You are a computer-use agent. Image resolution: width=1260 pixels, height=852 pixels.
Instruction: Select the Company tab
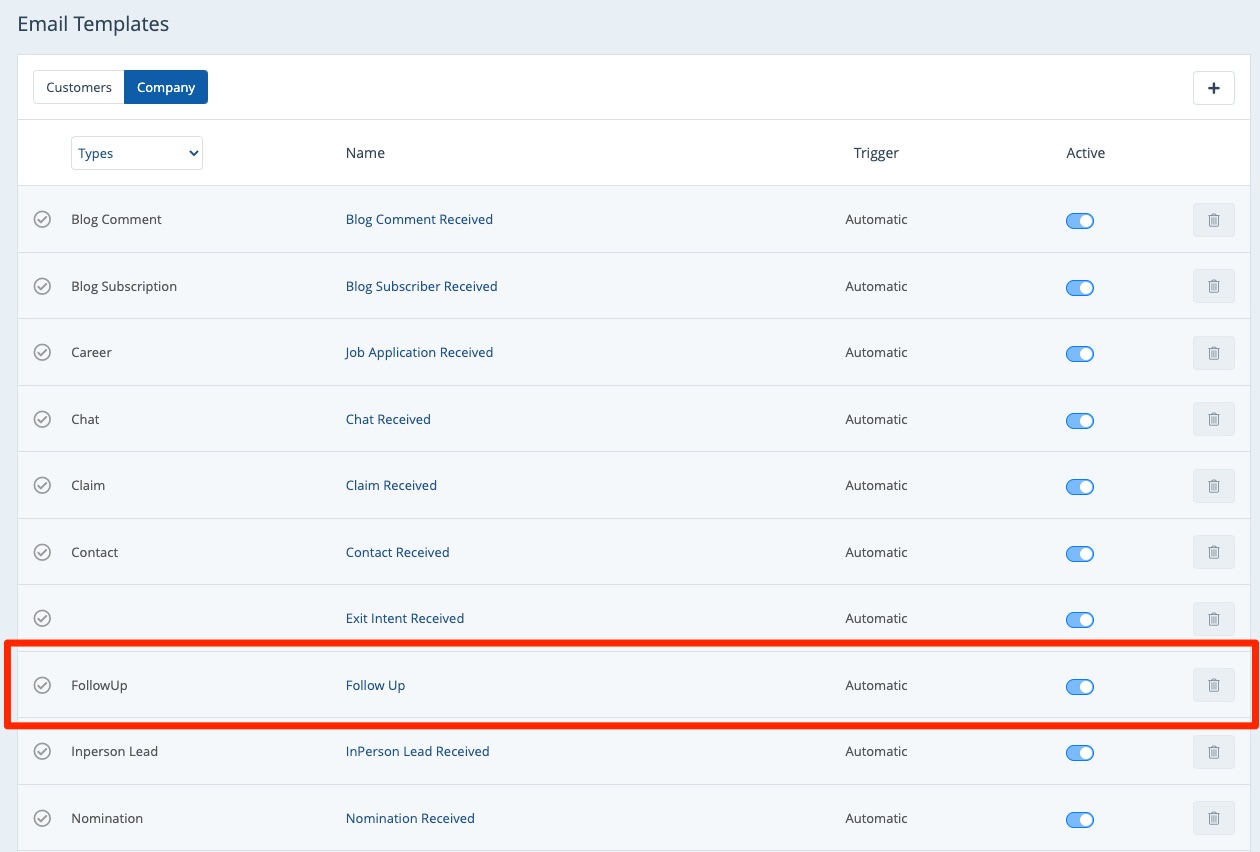(x=166, y=88)
